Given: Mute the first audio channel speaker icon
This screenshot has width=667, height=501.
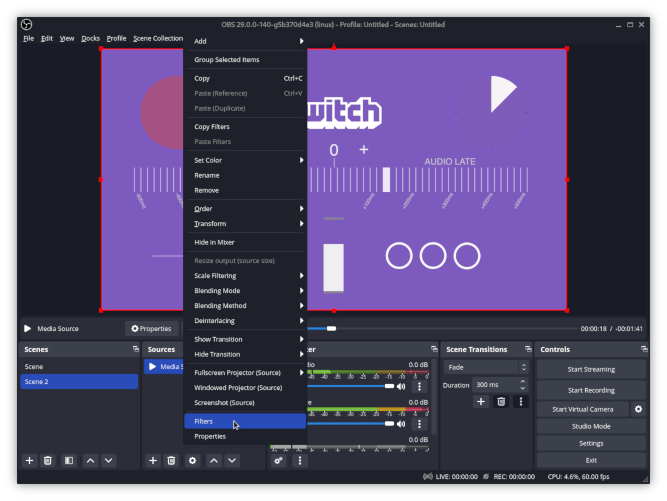Looking at the screenshot, I should pyautogui.click(x=401, y=387).
